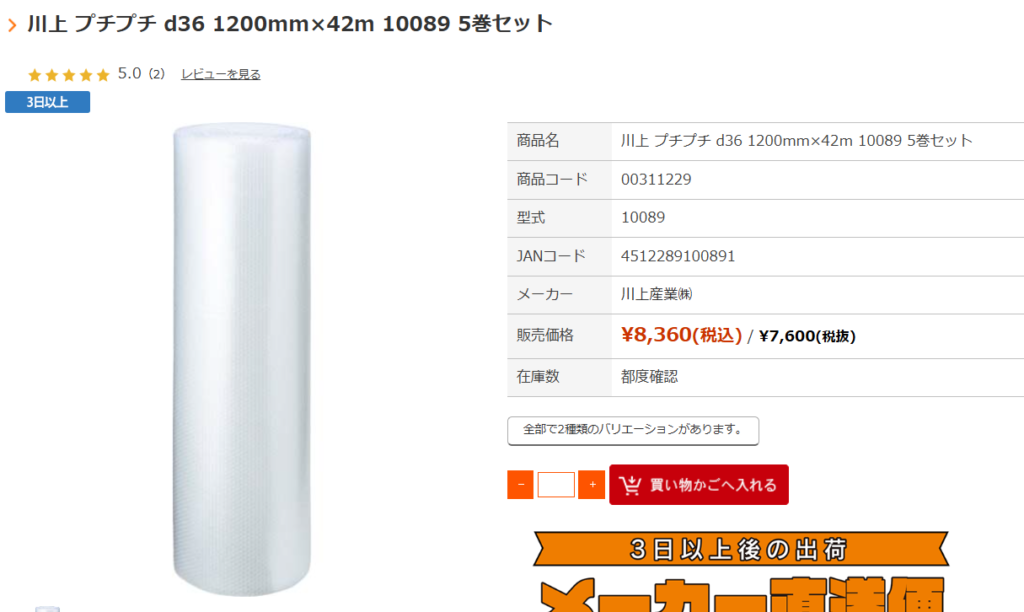This screenshot has width=1024, height=612.
Task: Click the ¥8,360(税込) price text
Action: [x=681, y=335]
